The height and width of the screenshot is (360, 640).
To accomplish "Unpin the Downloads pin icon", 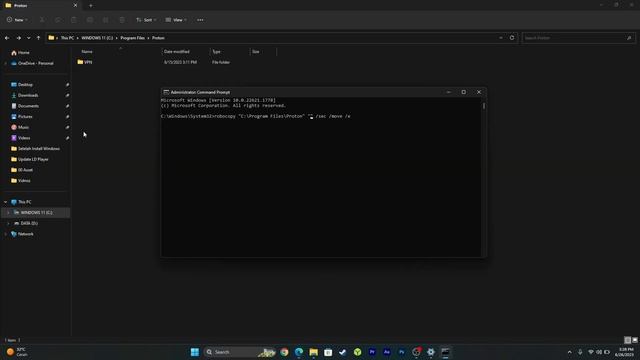I will point(67,95).
